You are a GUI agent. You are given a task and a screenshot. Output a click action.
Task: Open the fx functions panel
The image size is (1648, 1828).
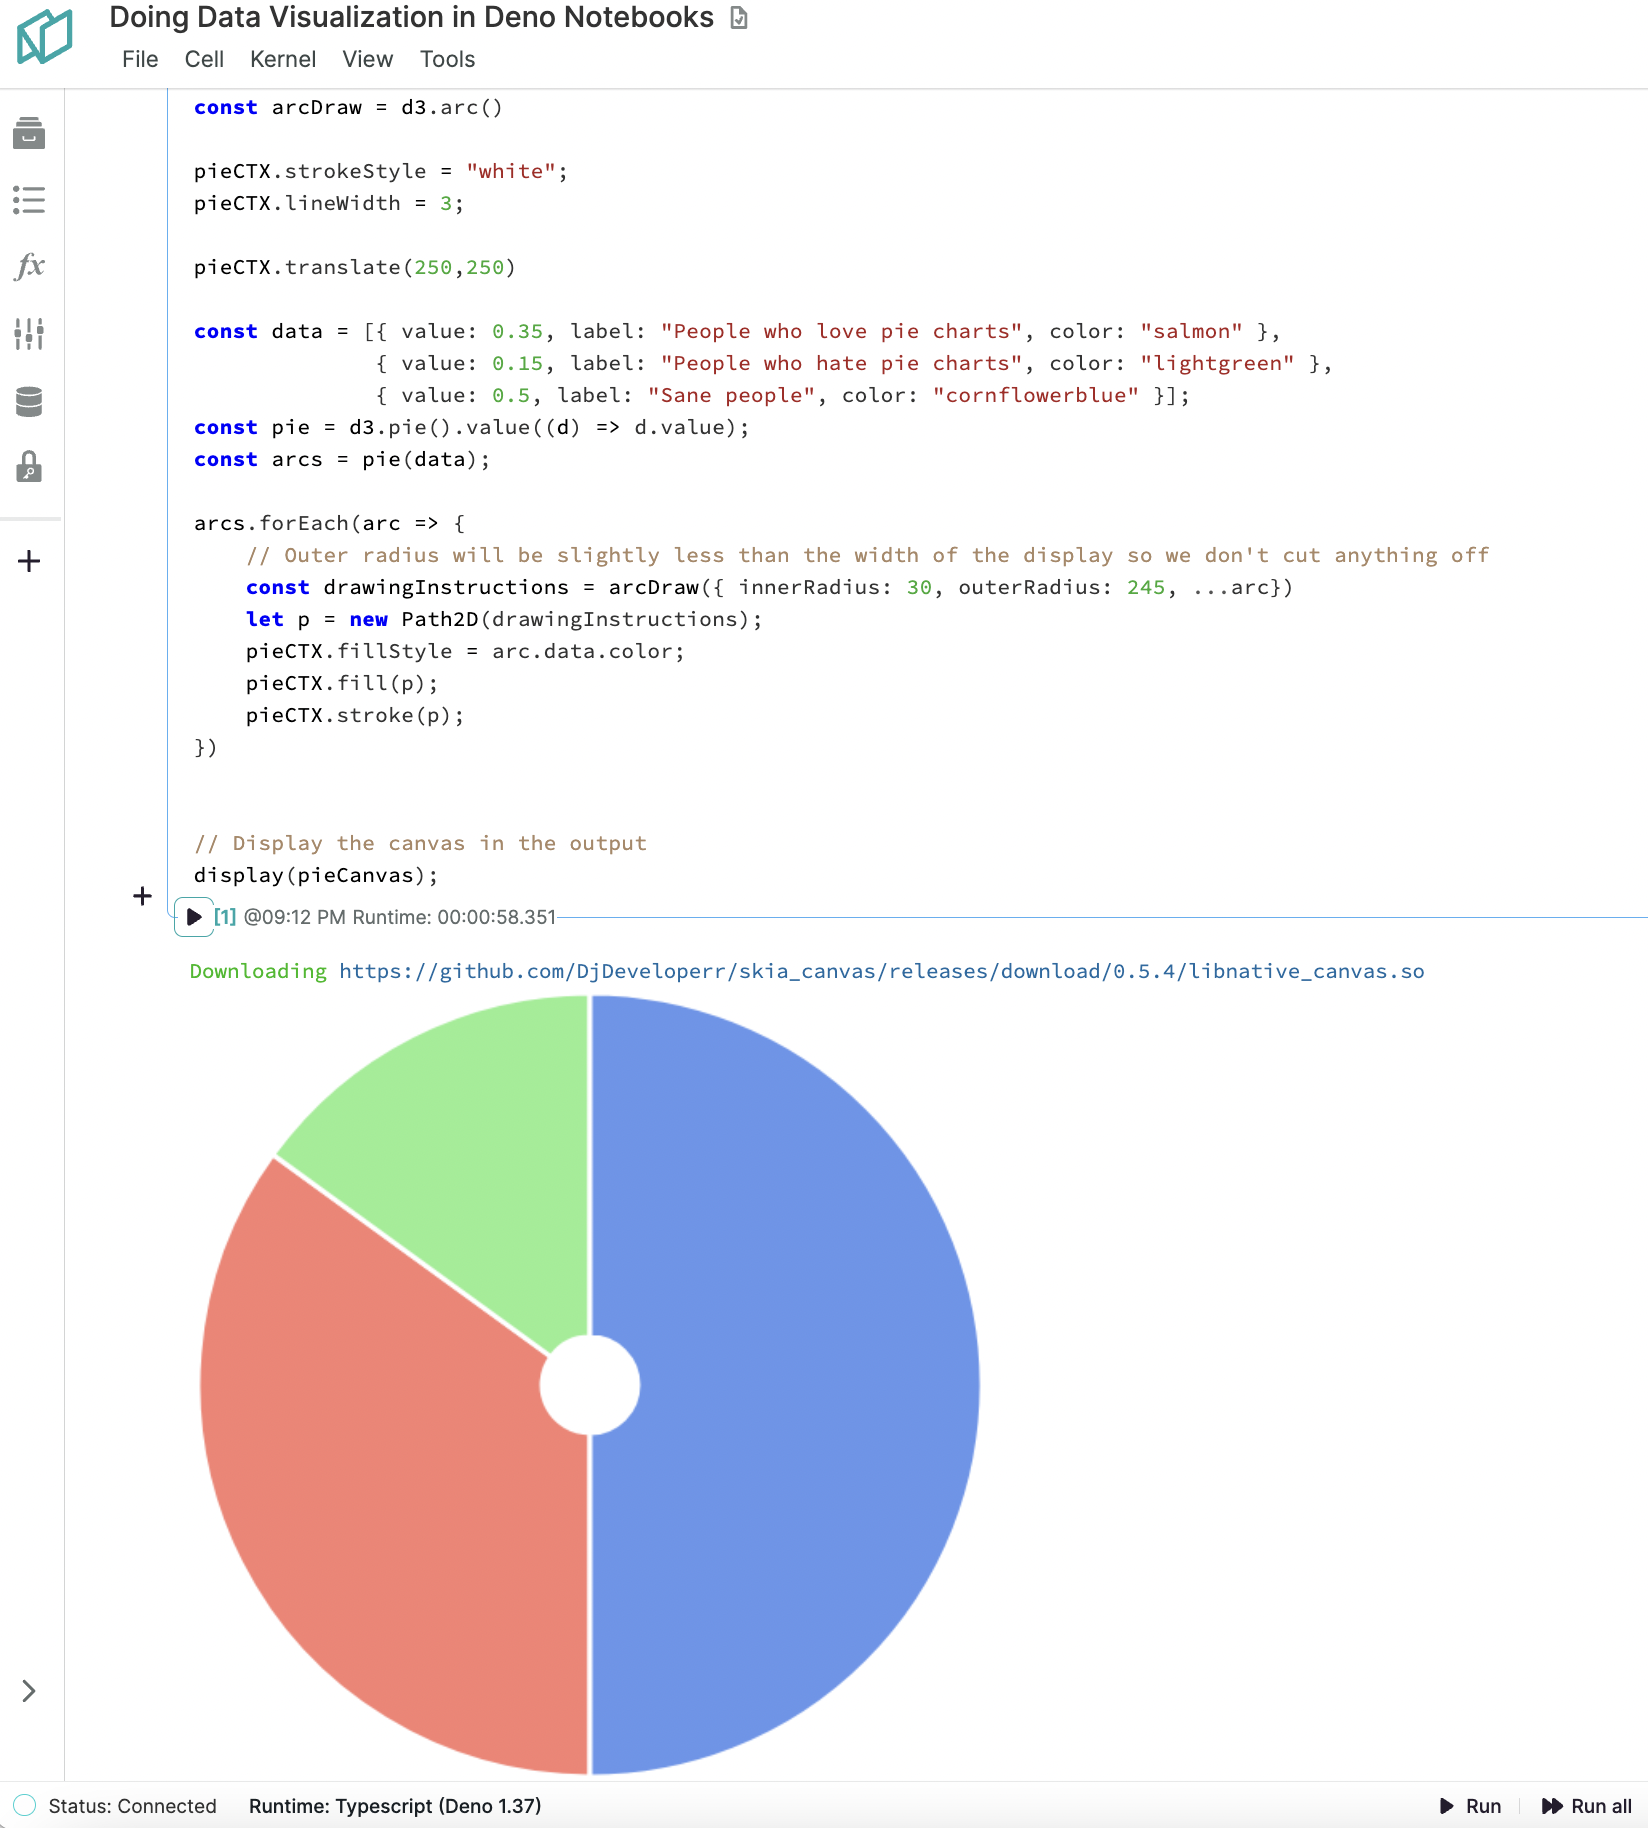click(29, 266)
